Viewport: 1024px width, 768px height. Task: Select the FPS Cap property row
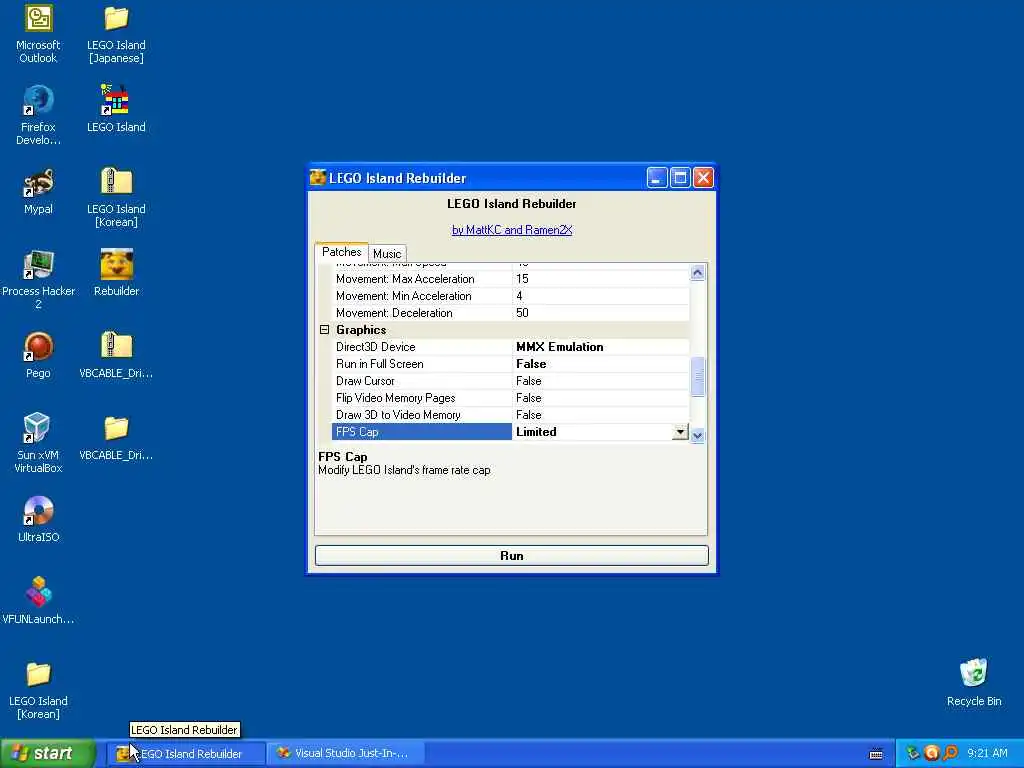click(x=511, y=432)
